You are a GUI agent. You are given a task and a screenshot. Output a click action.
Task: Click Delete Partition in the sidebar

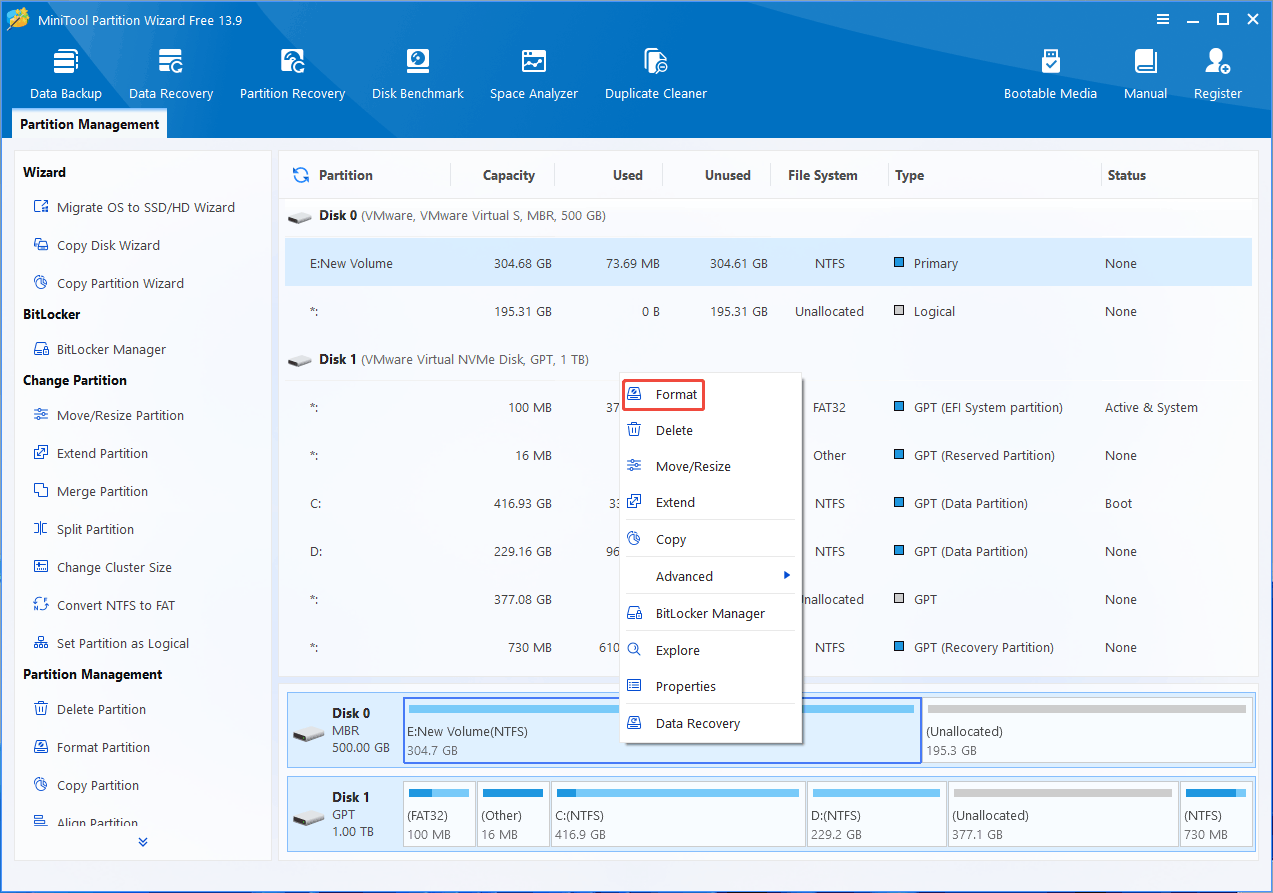tap(90, 709)
